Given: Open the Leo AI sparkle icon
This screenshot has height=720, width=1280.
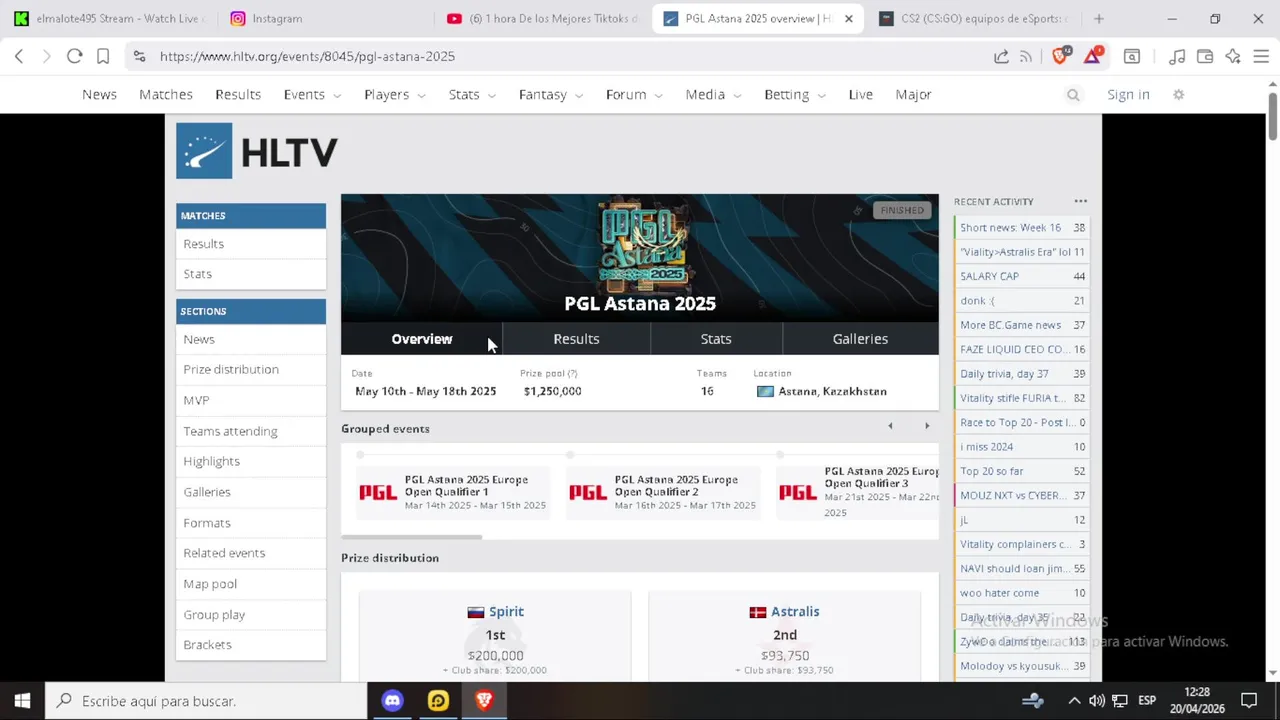Looking at the screenshot, I should 1233,56.
